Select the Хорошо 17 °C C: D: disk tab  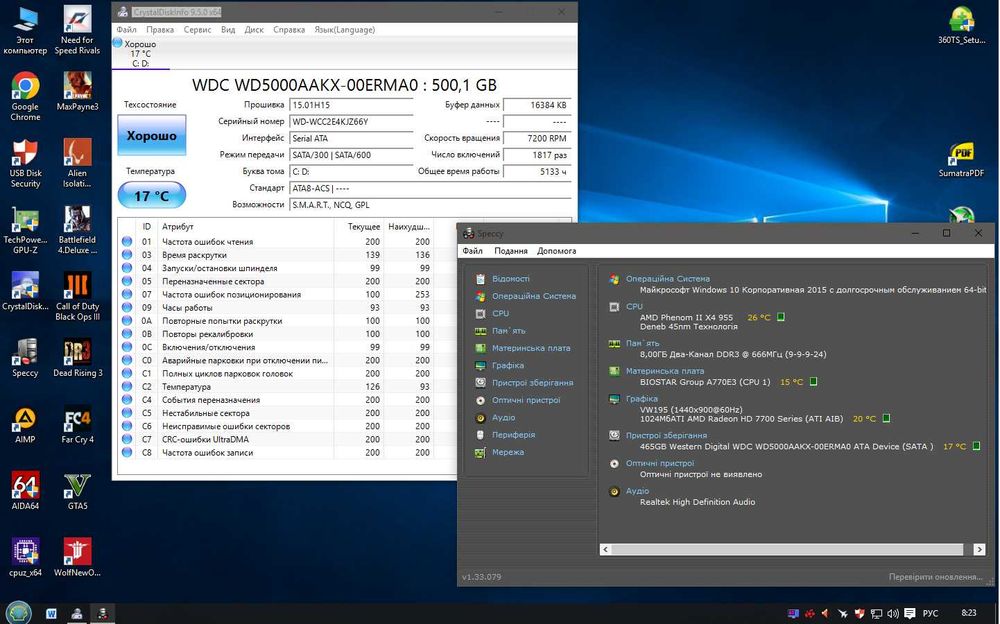pos(140,54)
